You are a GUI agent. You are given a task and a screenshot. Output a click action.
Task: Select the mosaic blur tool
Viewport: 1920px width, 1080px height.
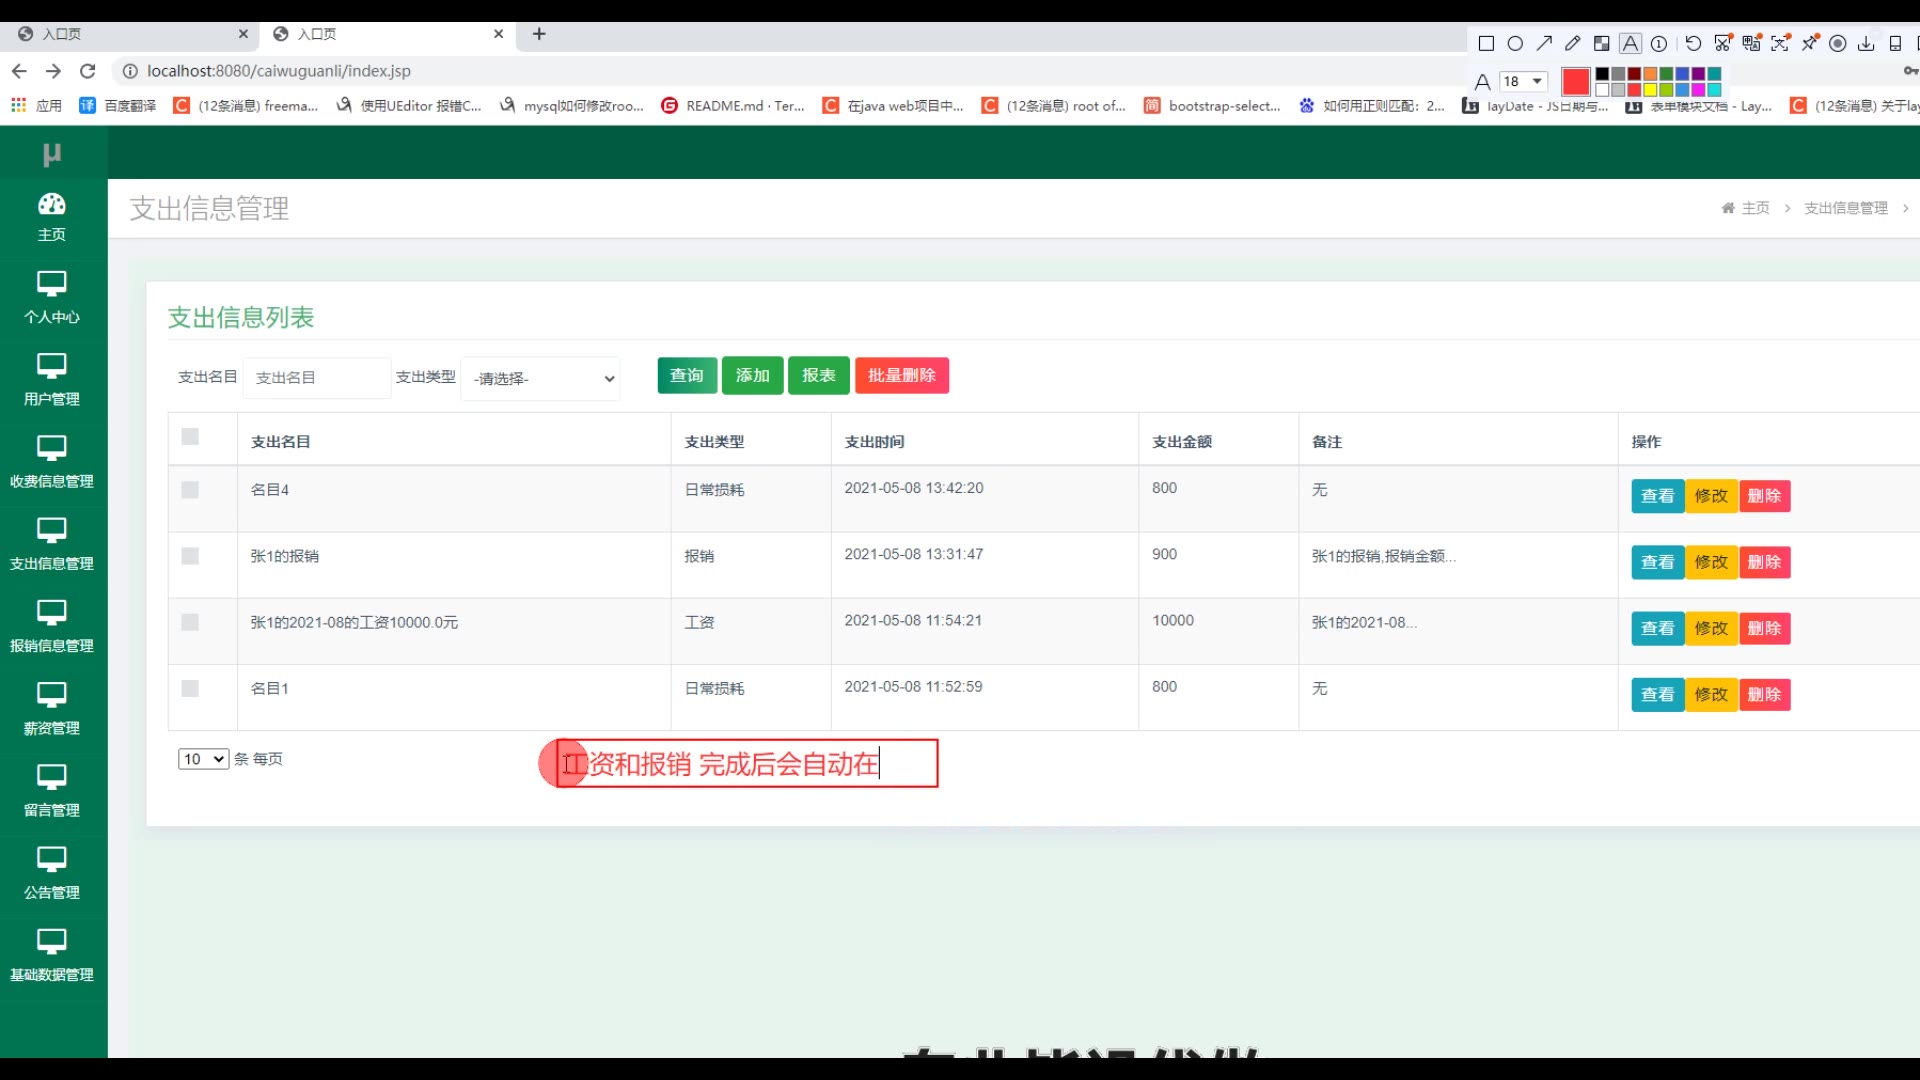[x=1601, y=44]
